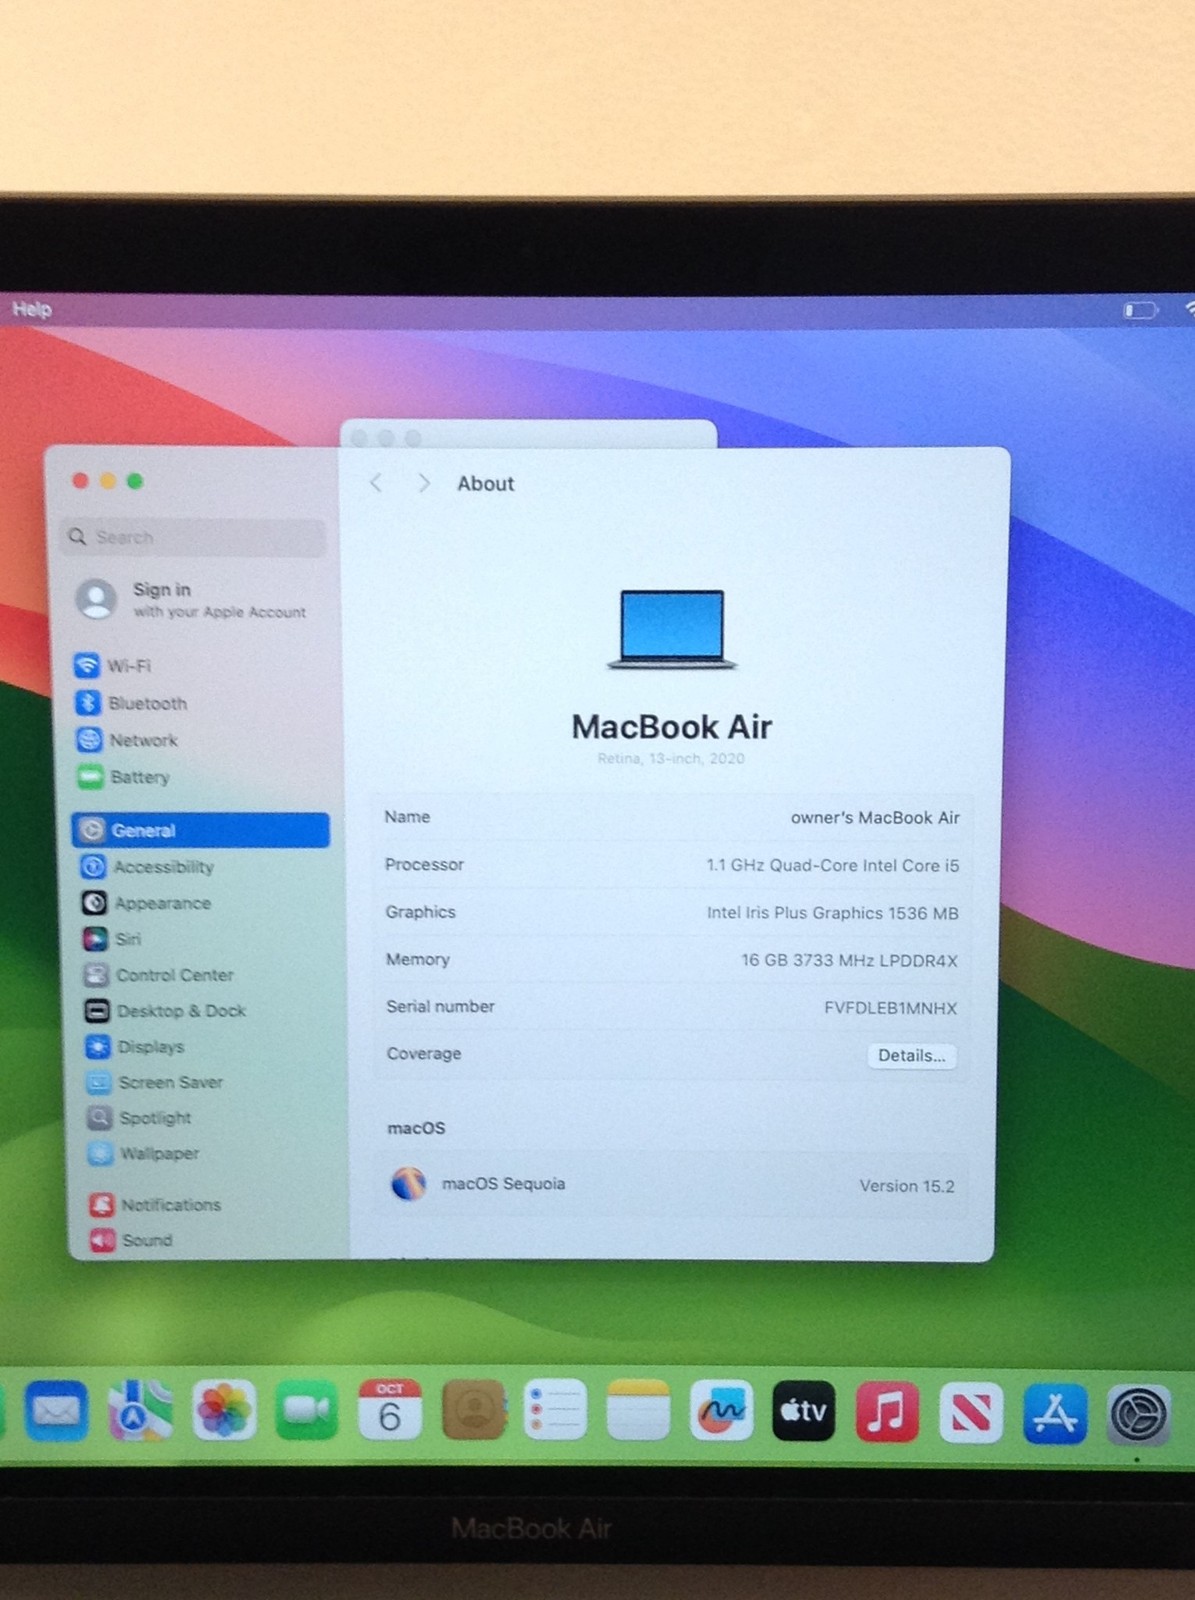Image resolution: width=1195 pixels, height=1600 pixels.
Task: Open Sound settings
Action: (132, 1240)
